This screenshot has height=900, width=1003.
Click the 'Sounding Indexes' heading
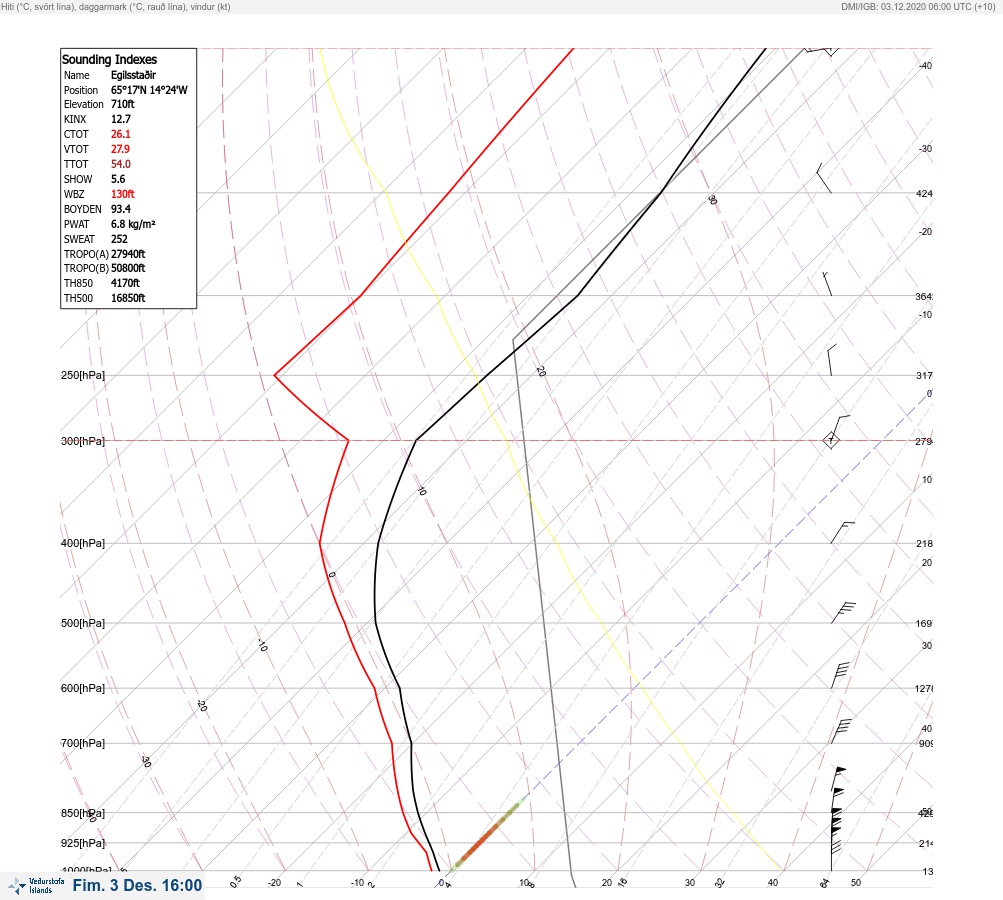(109, 59)
